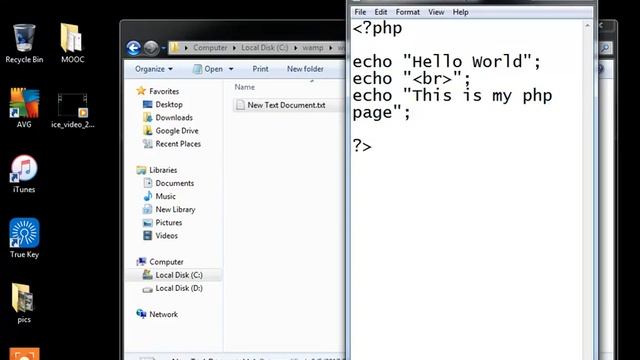Select Local Disk (C:) in the breadcrumb
Viewport: 640px width, 360px height.
264,48
